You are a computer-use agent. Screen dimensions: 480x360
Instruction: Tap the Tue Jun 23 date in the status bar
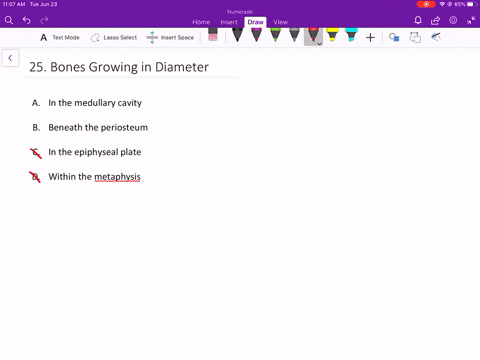tap(43, 4)
